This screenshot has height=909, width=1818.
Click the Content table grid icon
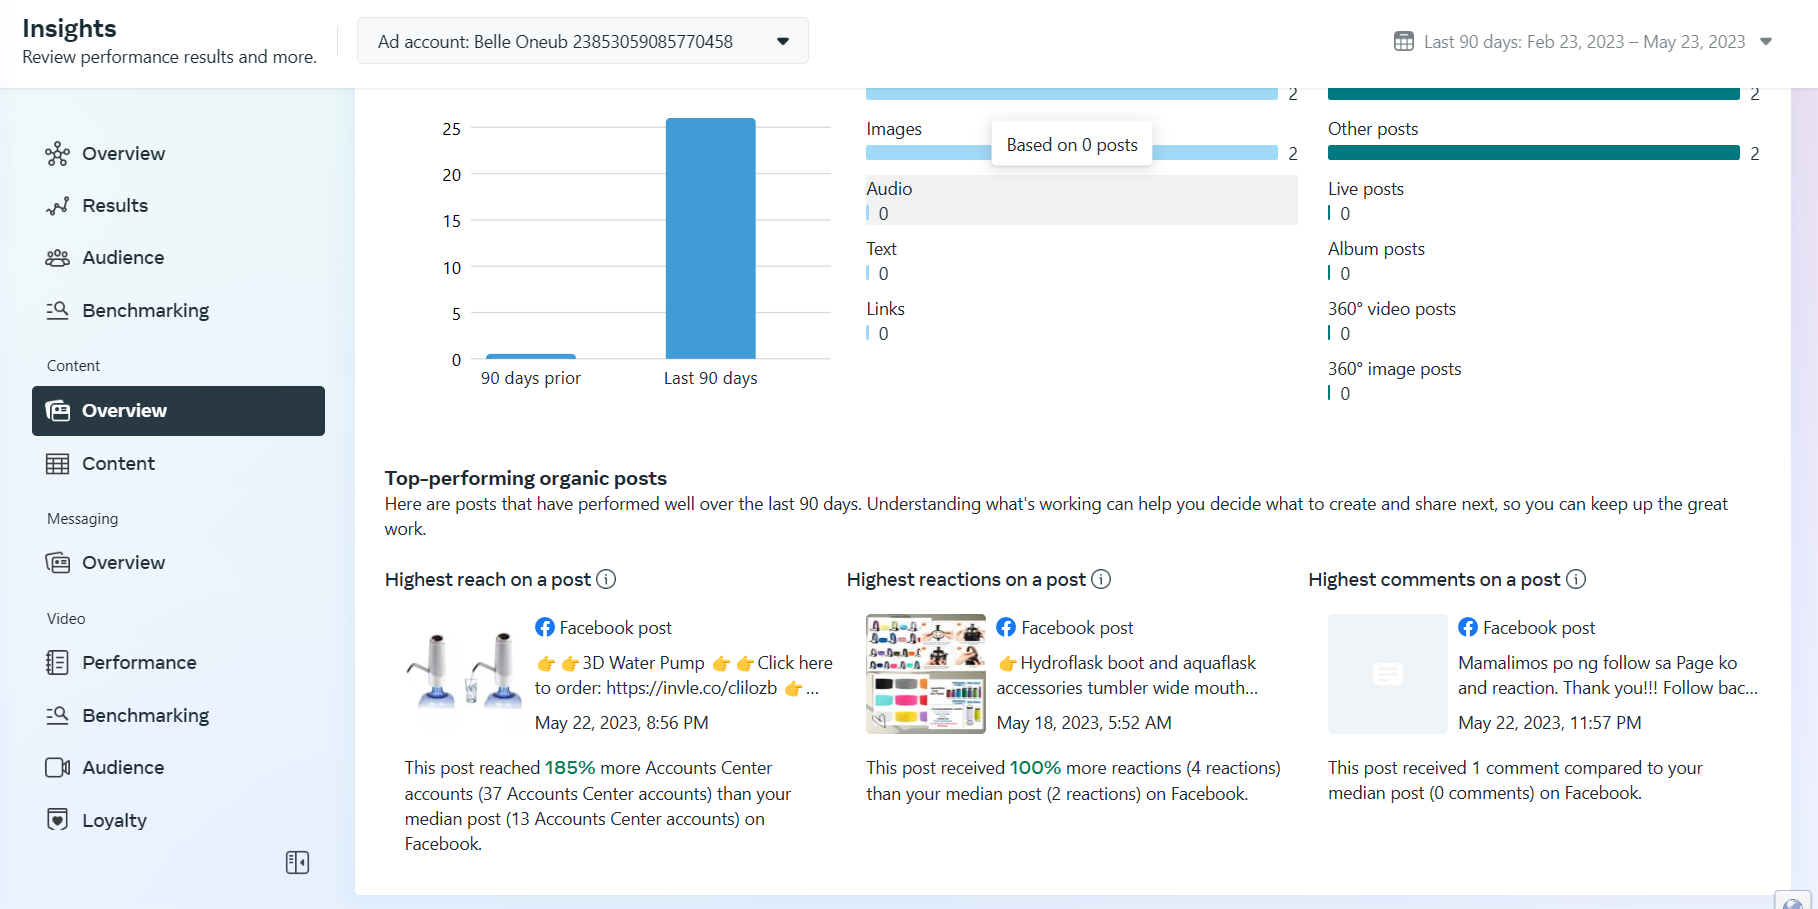57,464
